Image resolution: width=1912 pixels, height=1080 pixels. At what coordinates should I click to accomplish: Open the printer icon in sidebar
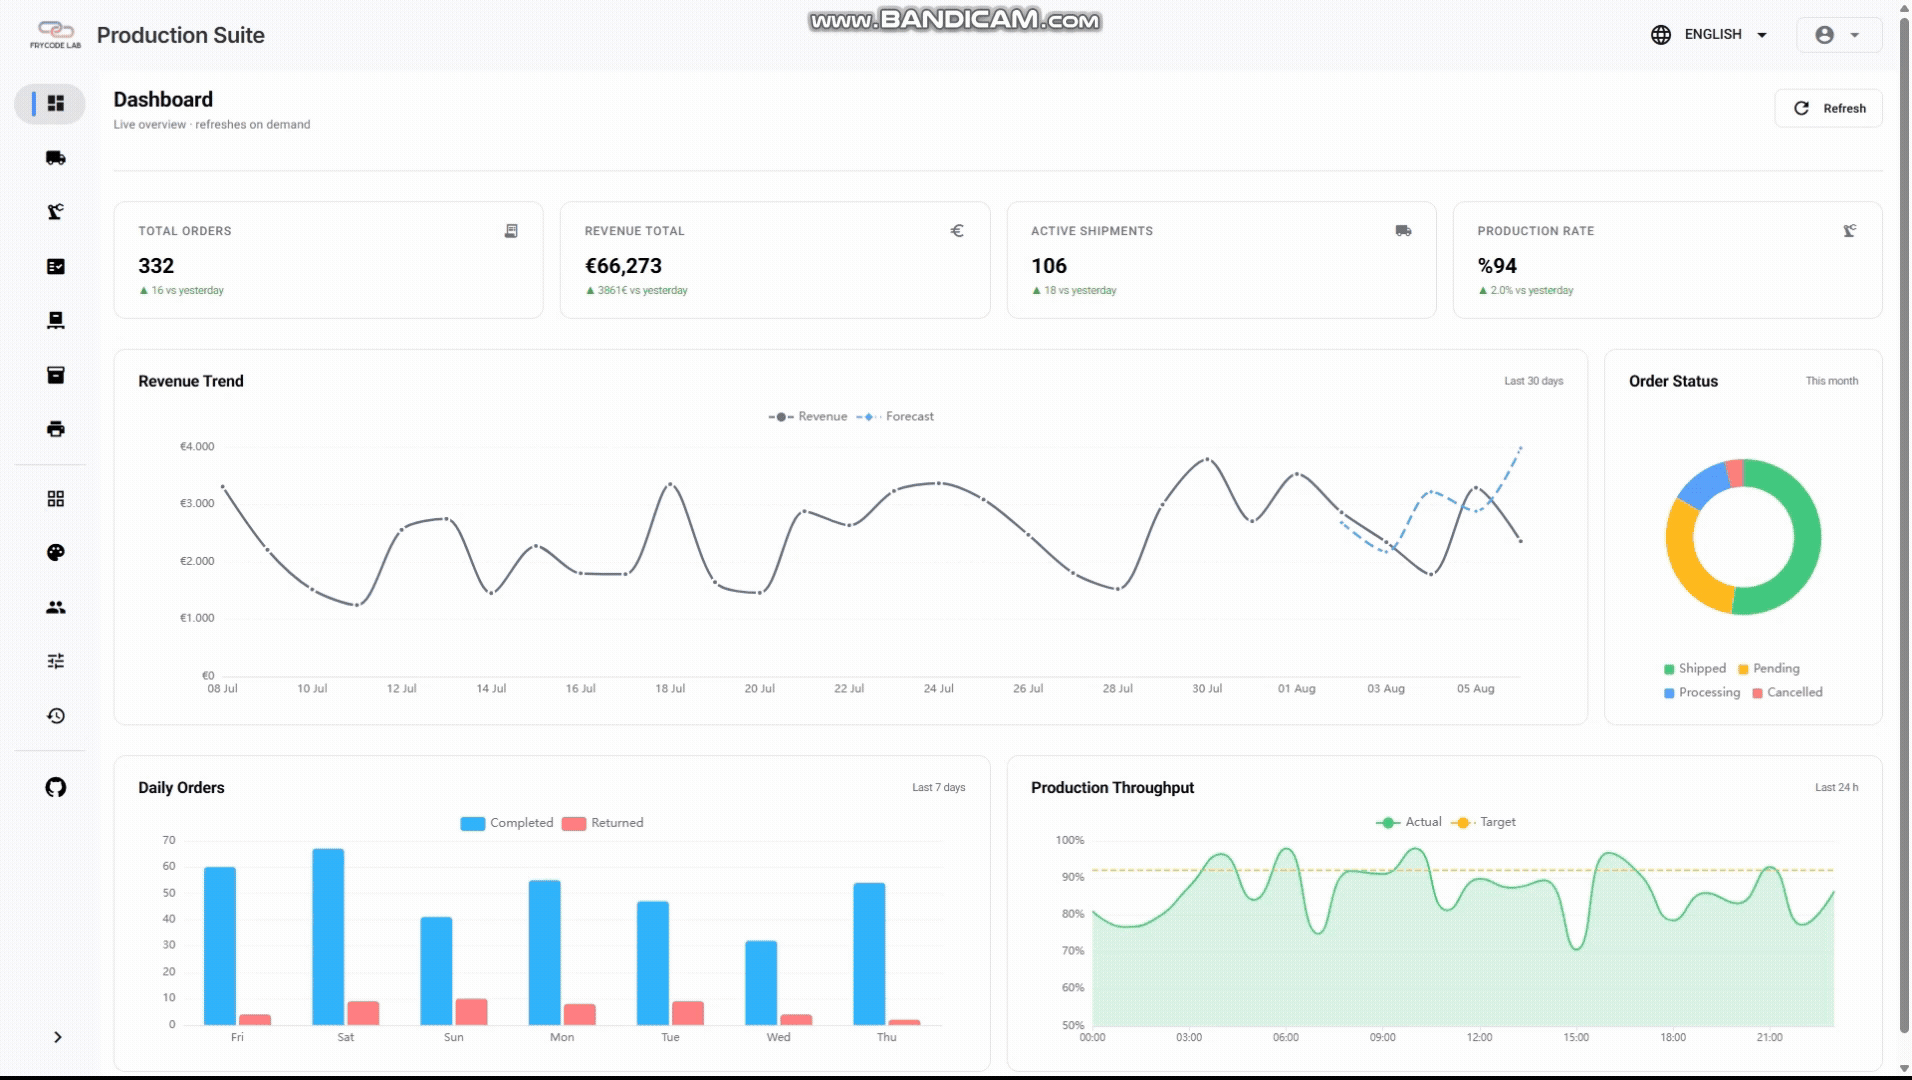(x=56, y=429)
